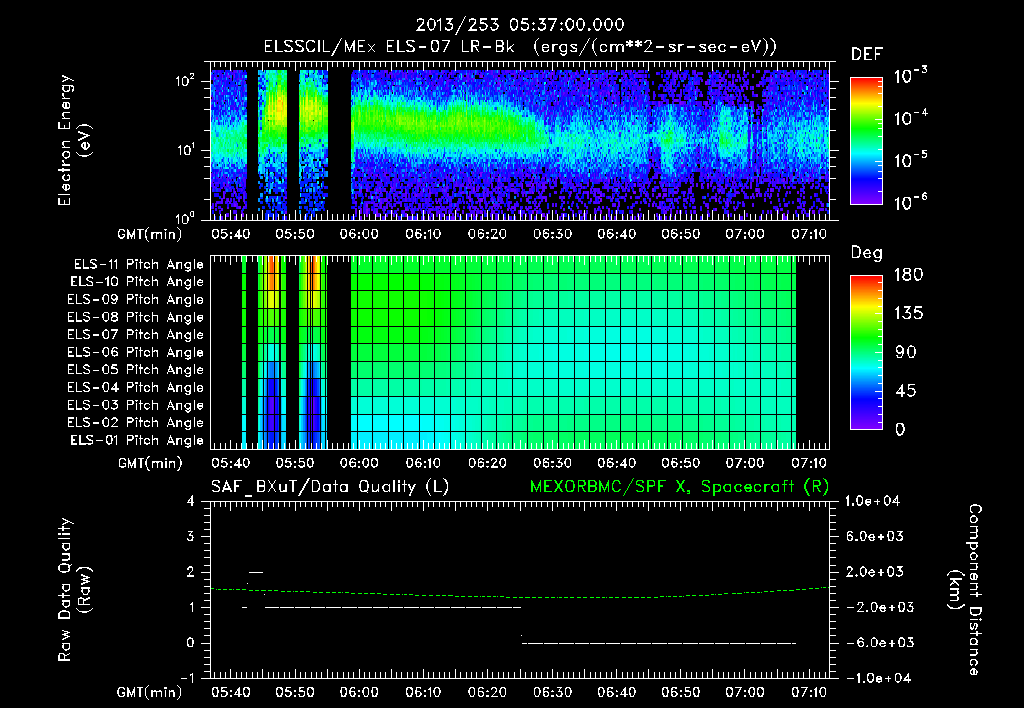Viewport: 1024px width, 708px height.
Task: Click the 135 value on Deg scale
Action: click(x=908, y=314)
